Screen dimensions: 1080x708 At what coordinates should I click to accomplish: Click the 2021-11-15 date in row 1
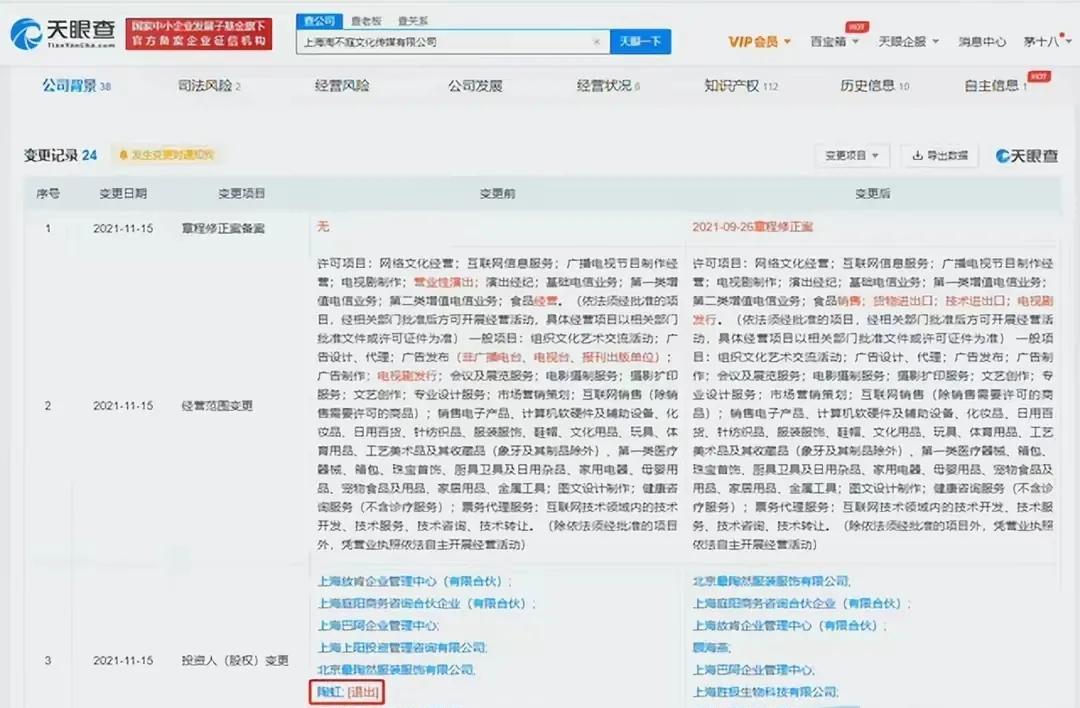123,228
